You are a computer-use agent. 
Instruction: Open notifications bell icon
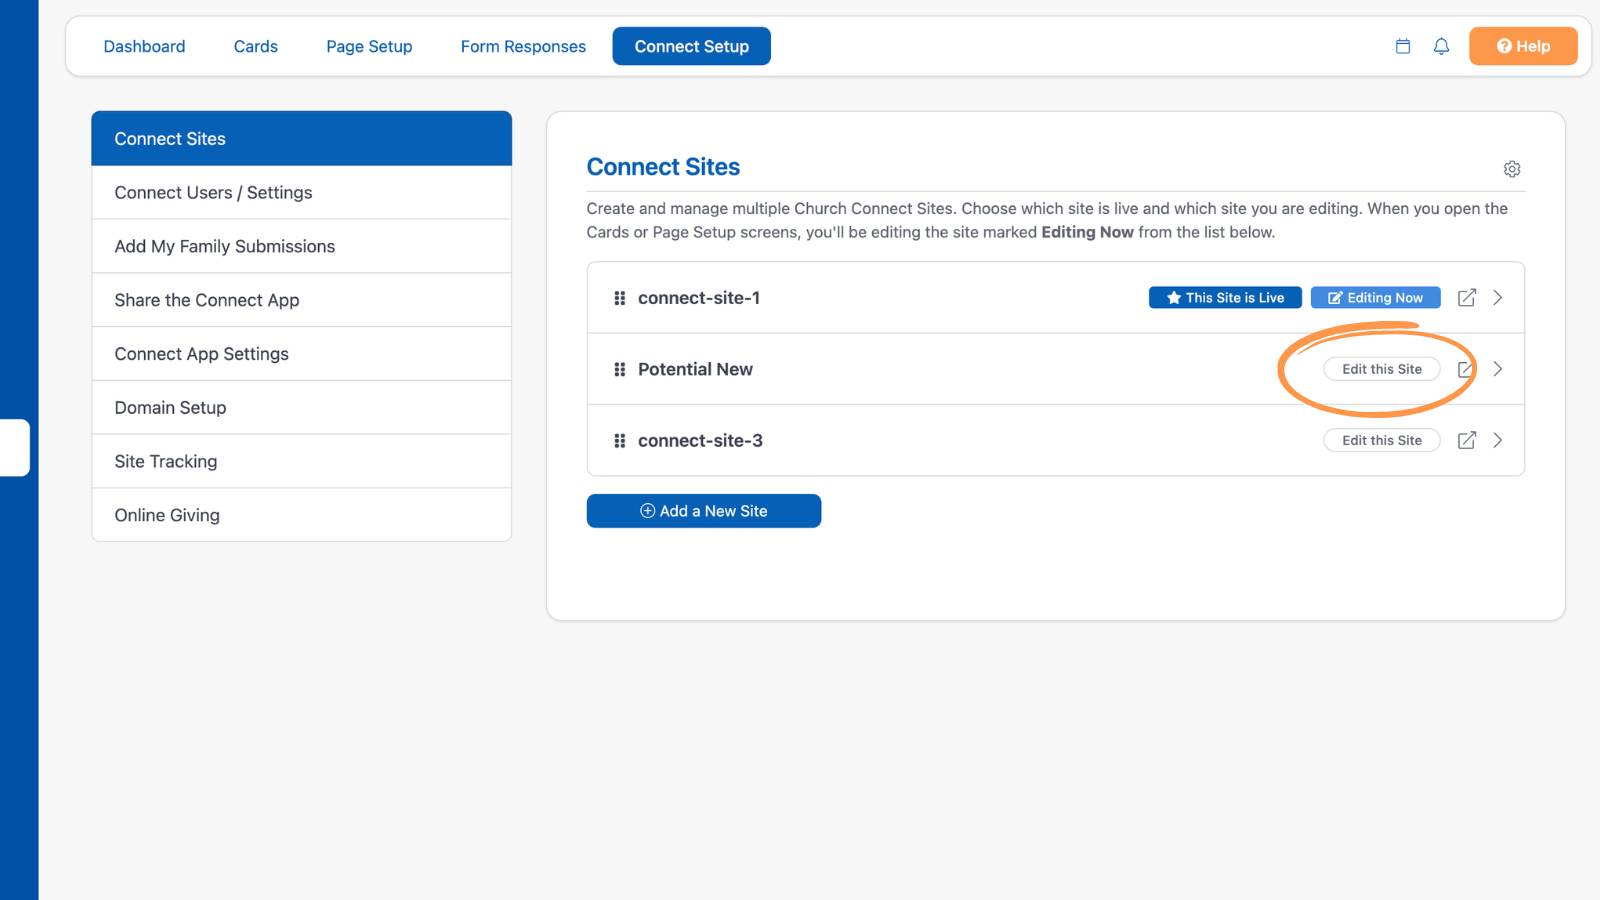[x=1441, y=46]
